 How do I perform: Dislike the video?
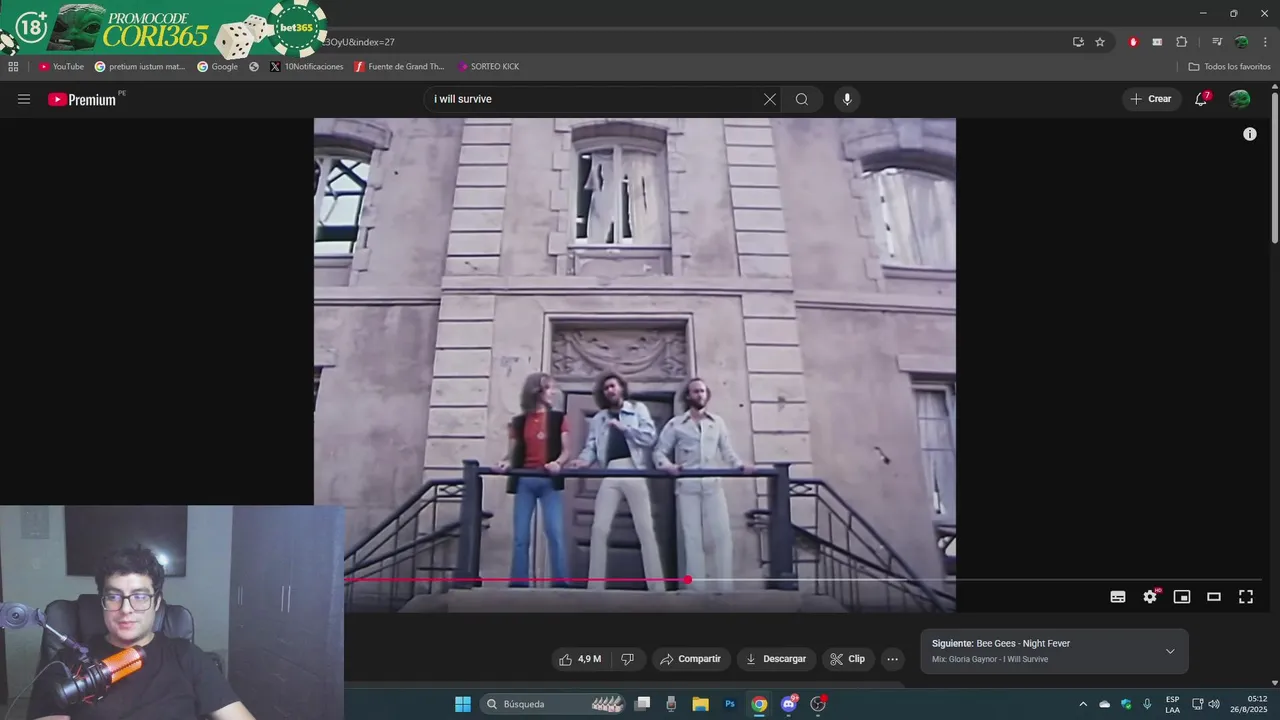628,659
